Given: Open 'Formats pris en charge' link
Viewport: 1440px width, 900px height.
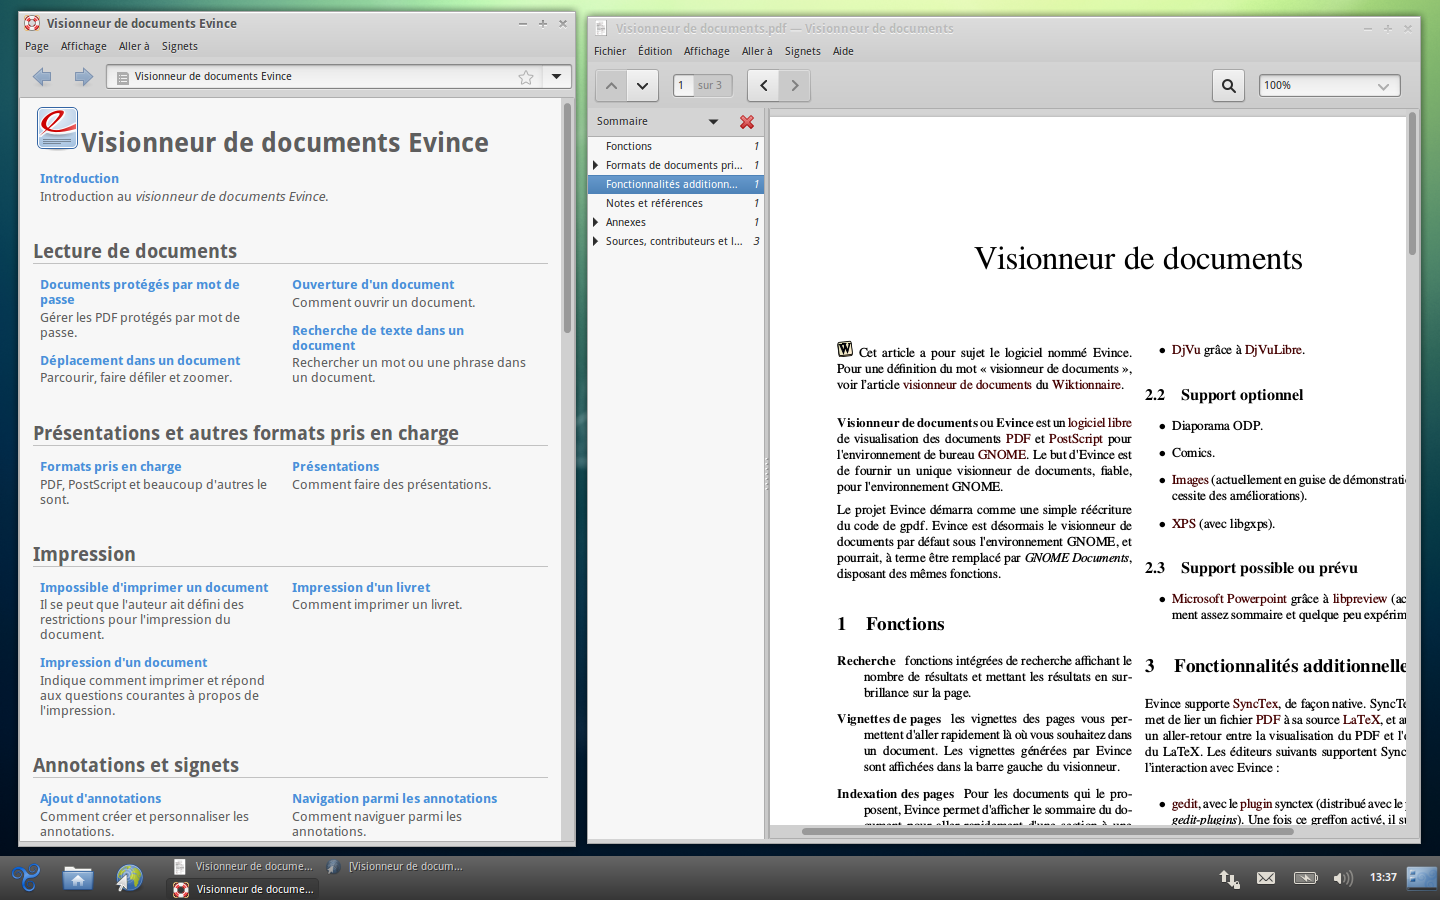Looking at the screenshot, I should 111,466.
